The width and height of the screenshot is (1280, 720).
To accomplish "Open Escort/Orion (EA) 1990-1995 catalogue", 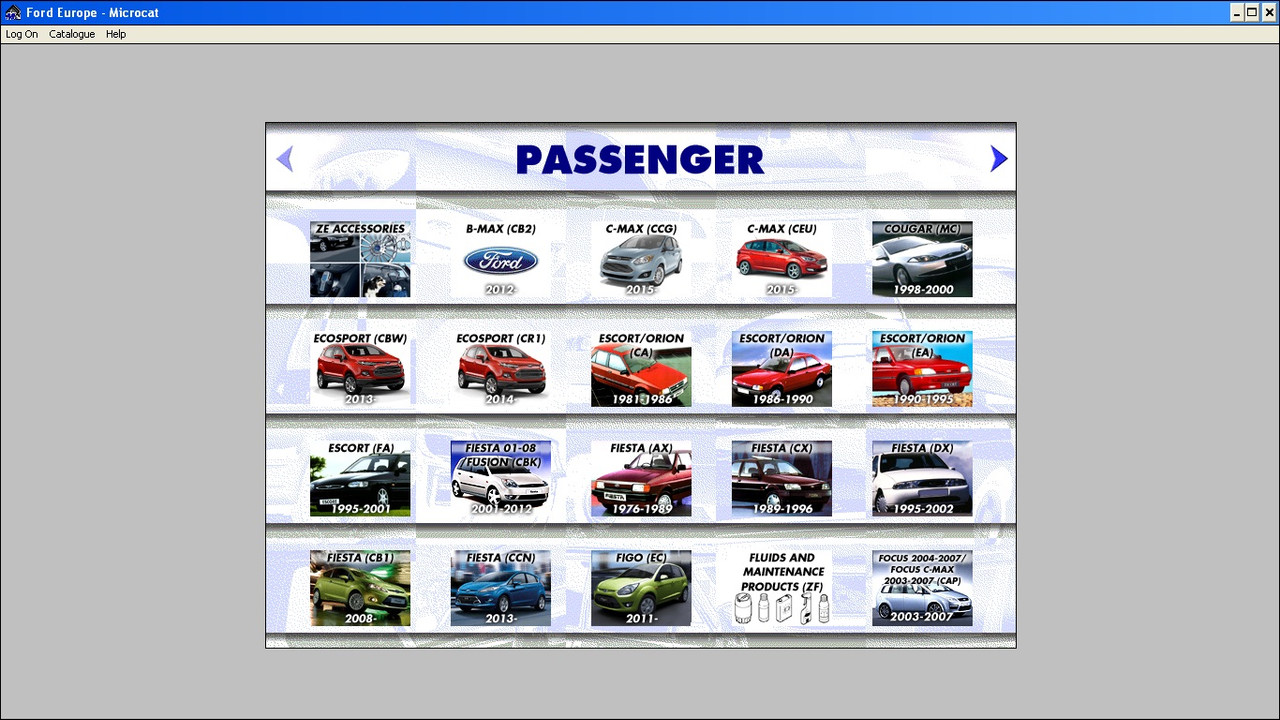I will 922,369.
